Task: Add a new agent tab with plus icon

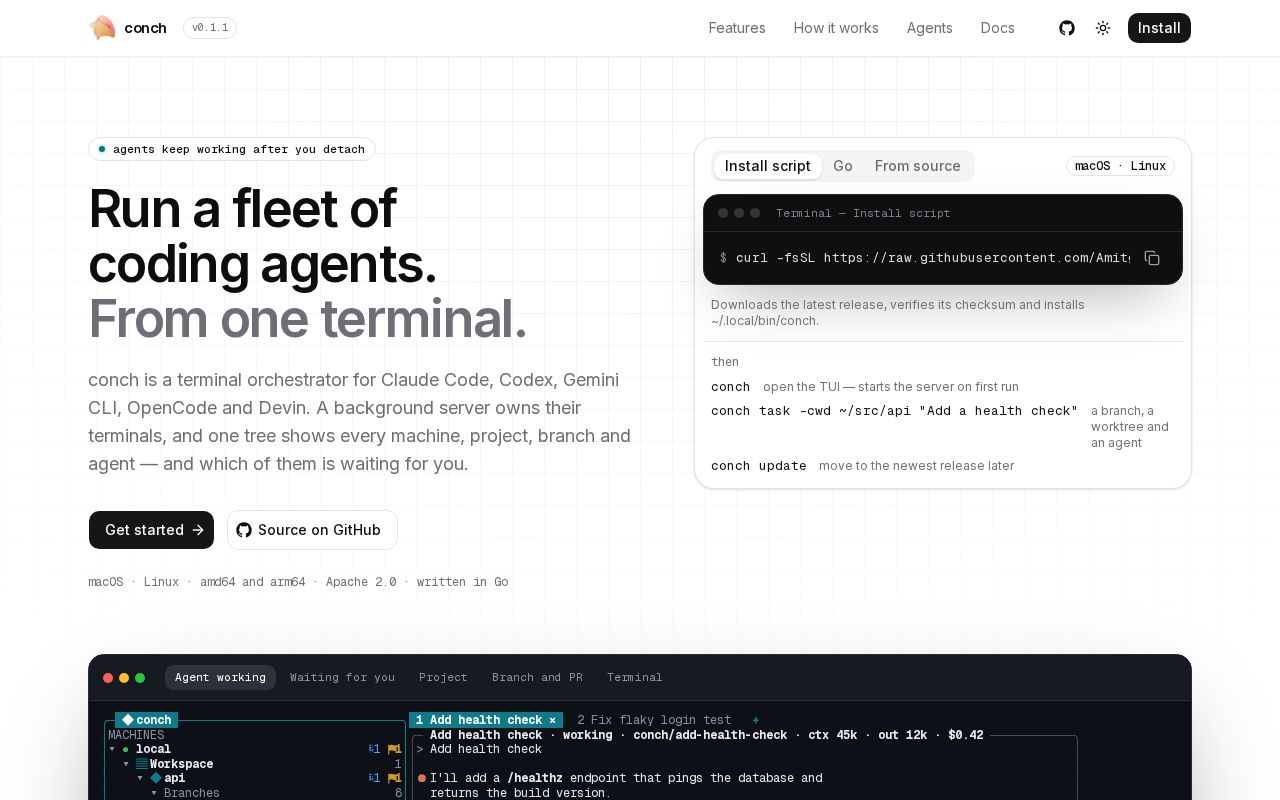Action: pyautogui.click(x=755, y=720)
